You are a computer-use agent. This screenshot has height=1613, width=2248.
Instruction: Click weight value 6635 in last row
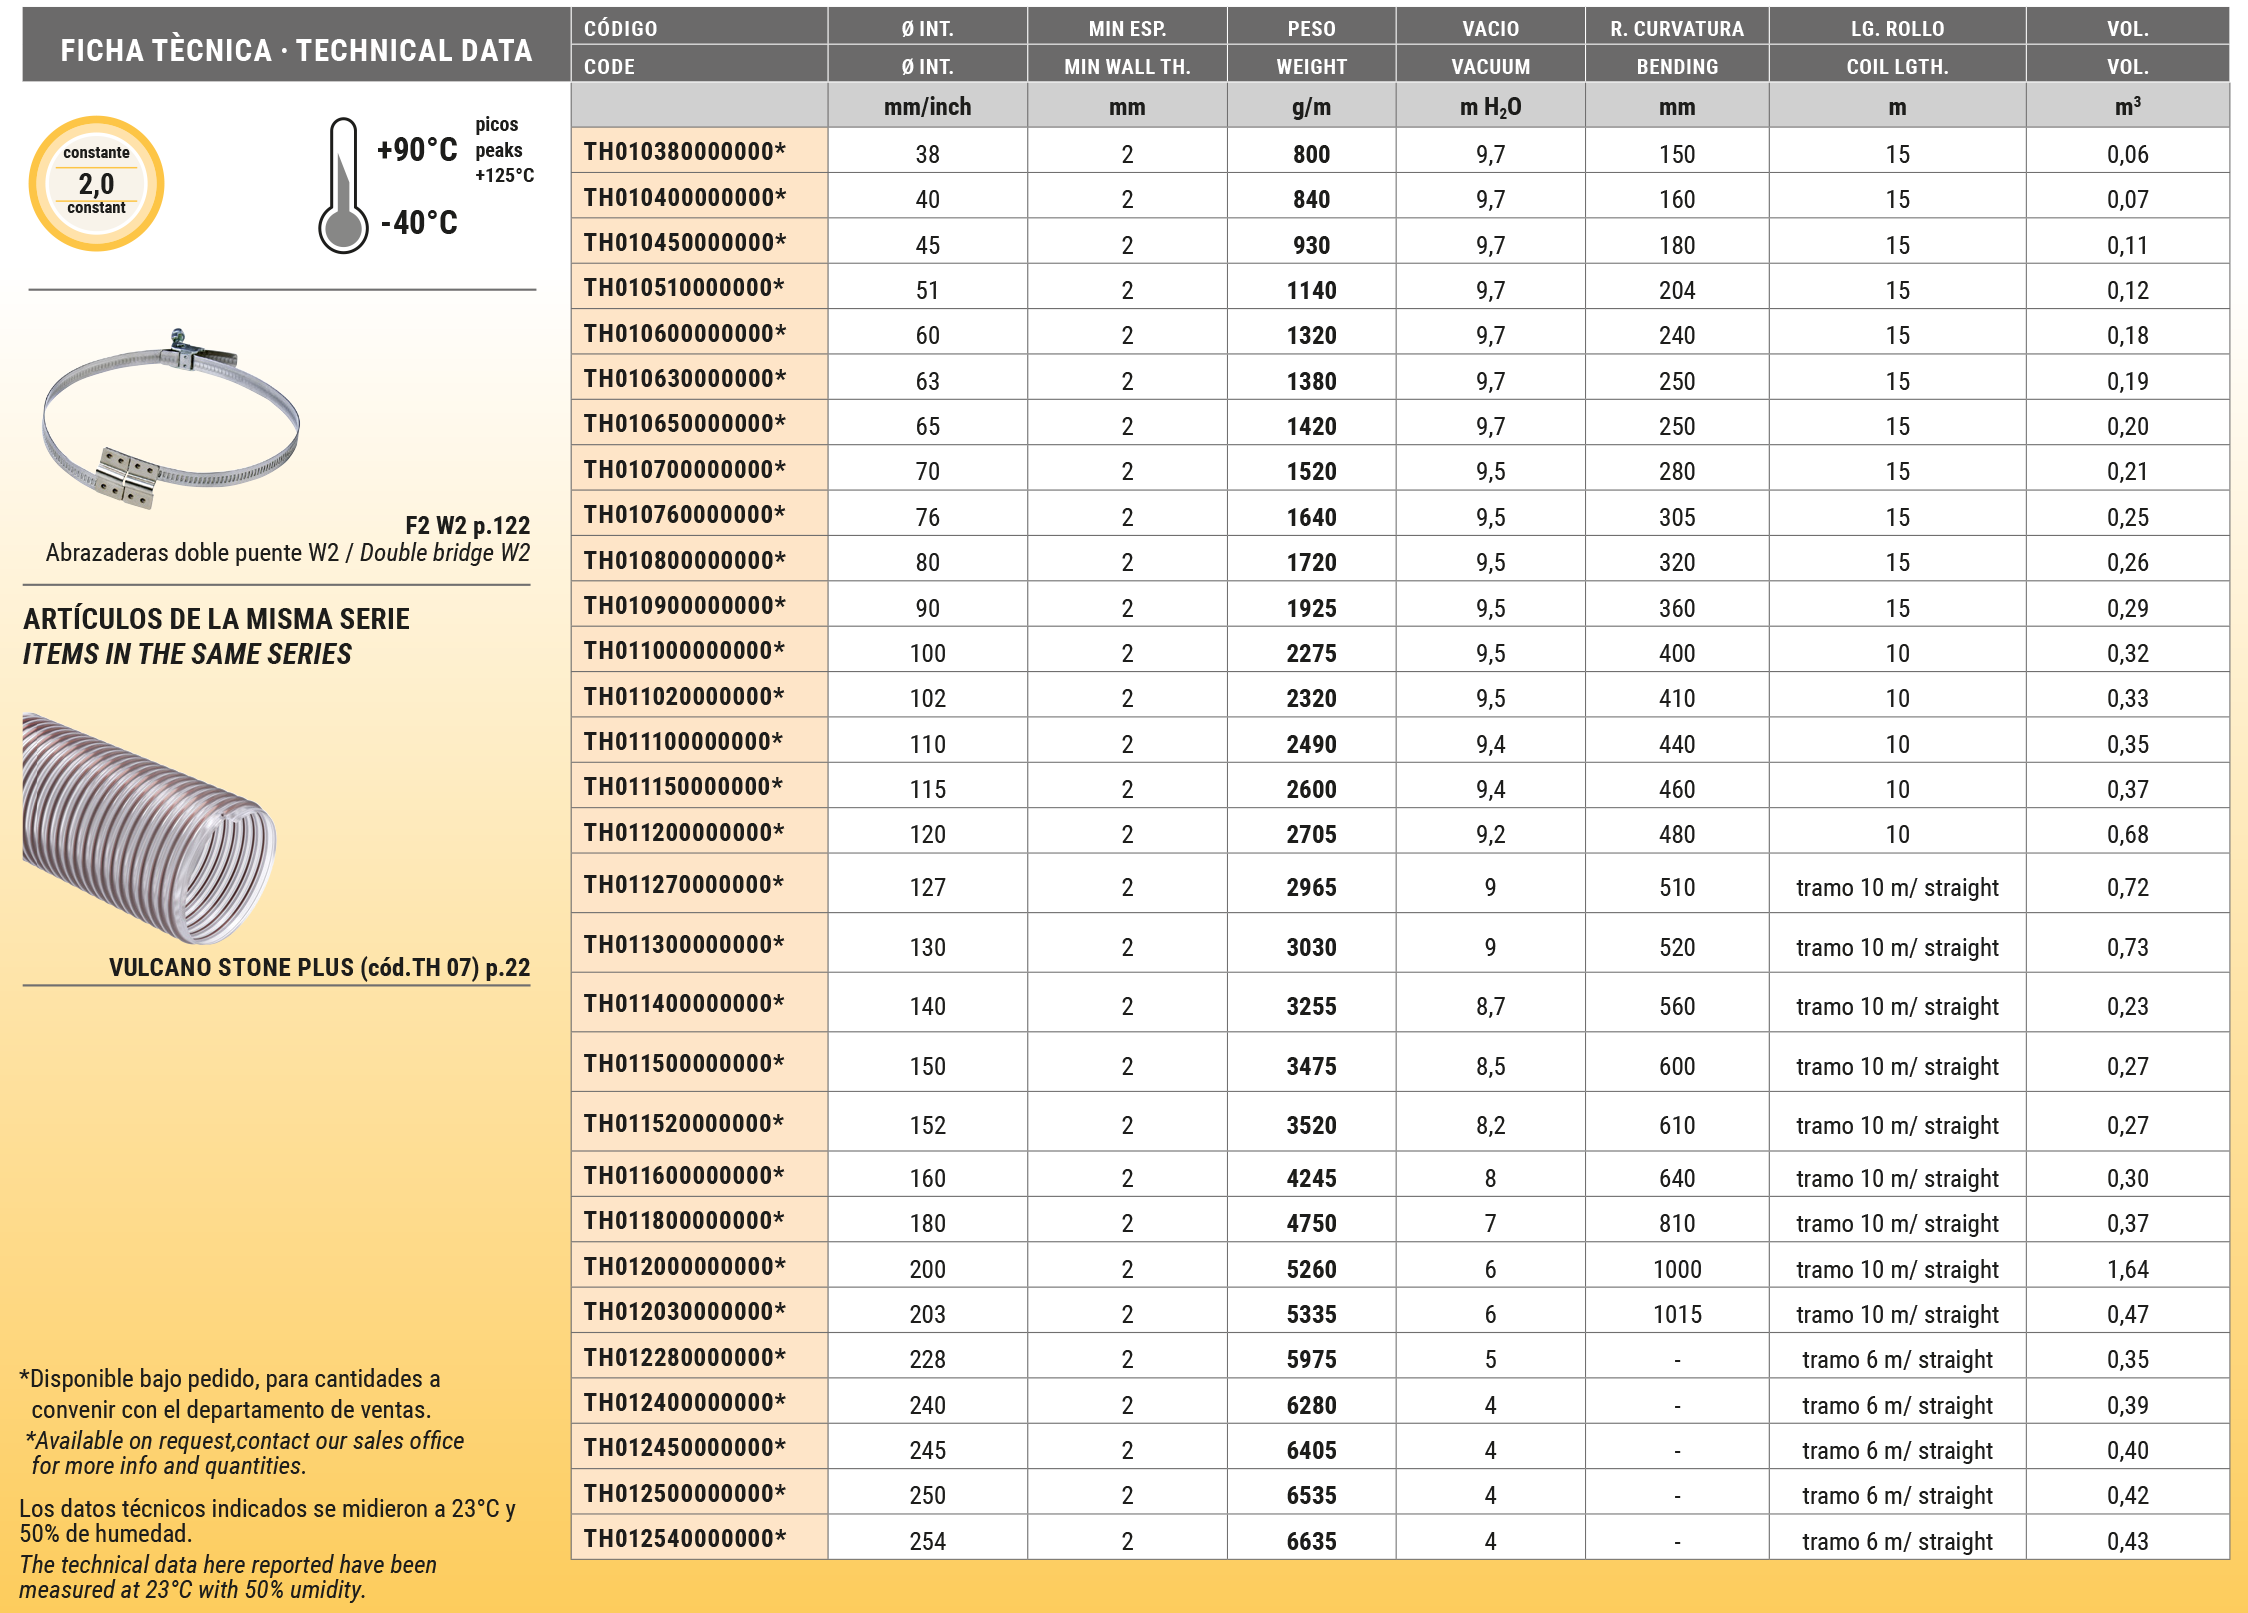pos(1311,1541)
